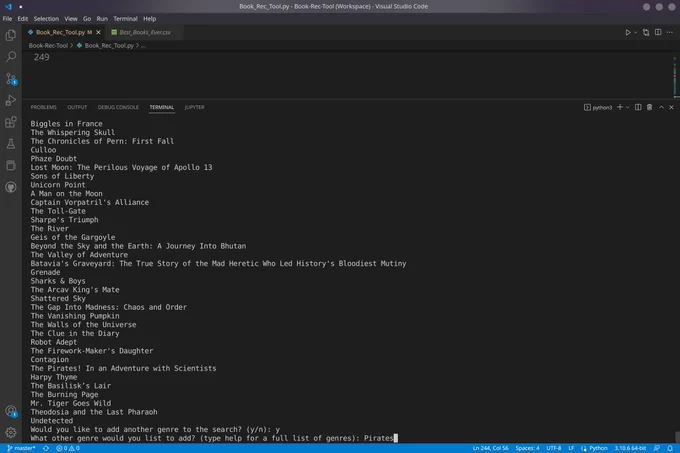Create a new terminal with plus icon

620,107
